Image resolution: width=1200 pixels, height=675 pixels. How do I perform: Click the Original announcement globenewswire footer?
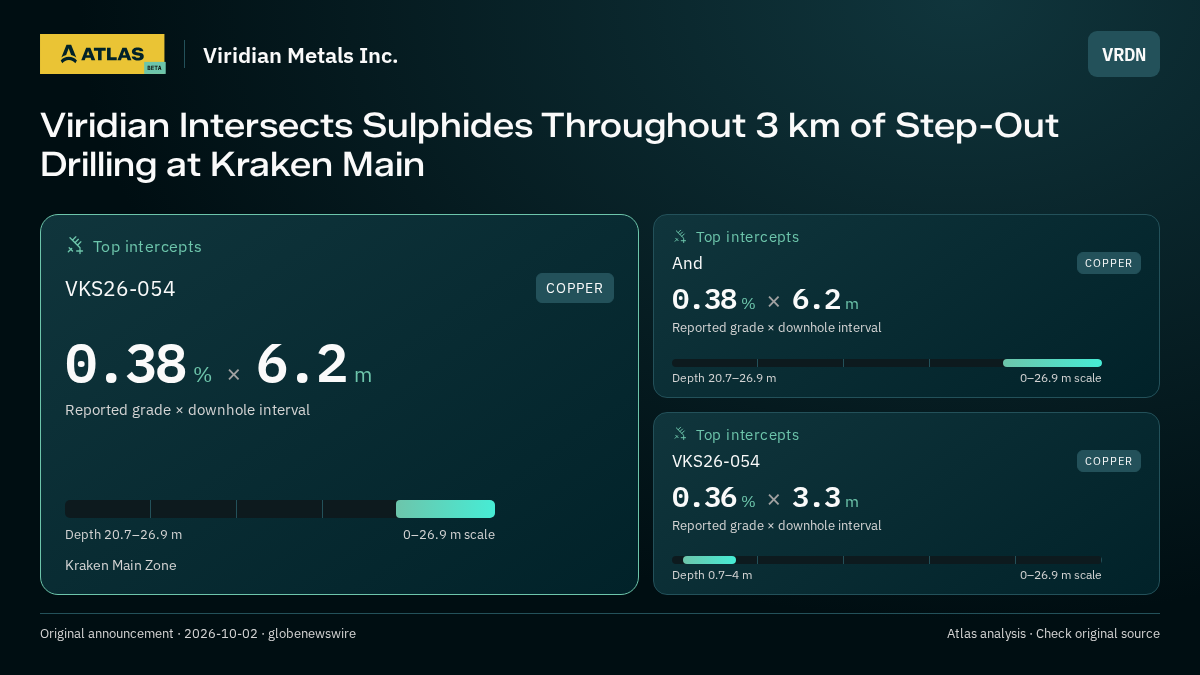coord(198,633)
